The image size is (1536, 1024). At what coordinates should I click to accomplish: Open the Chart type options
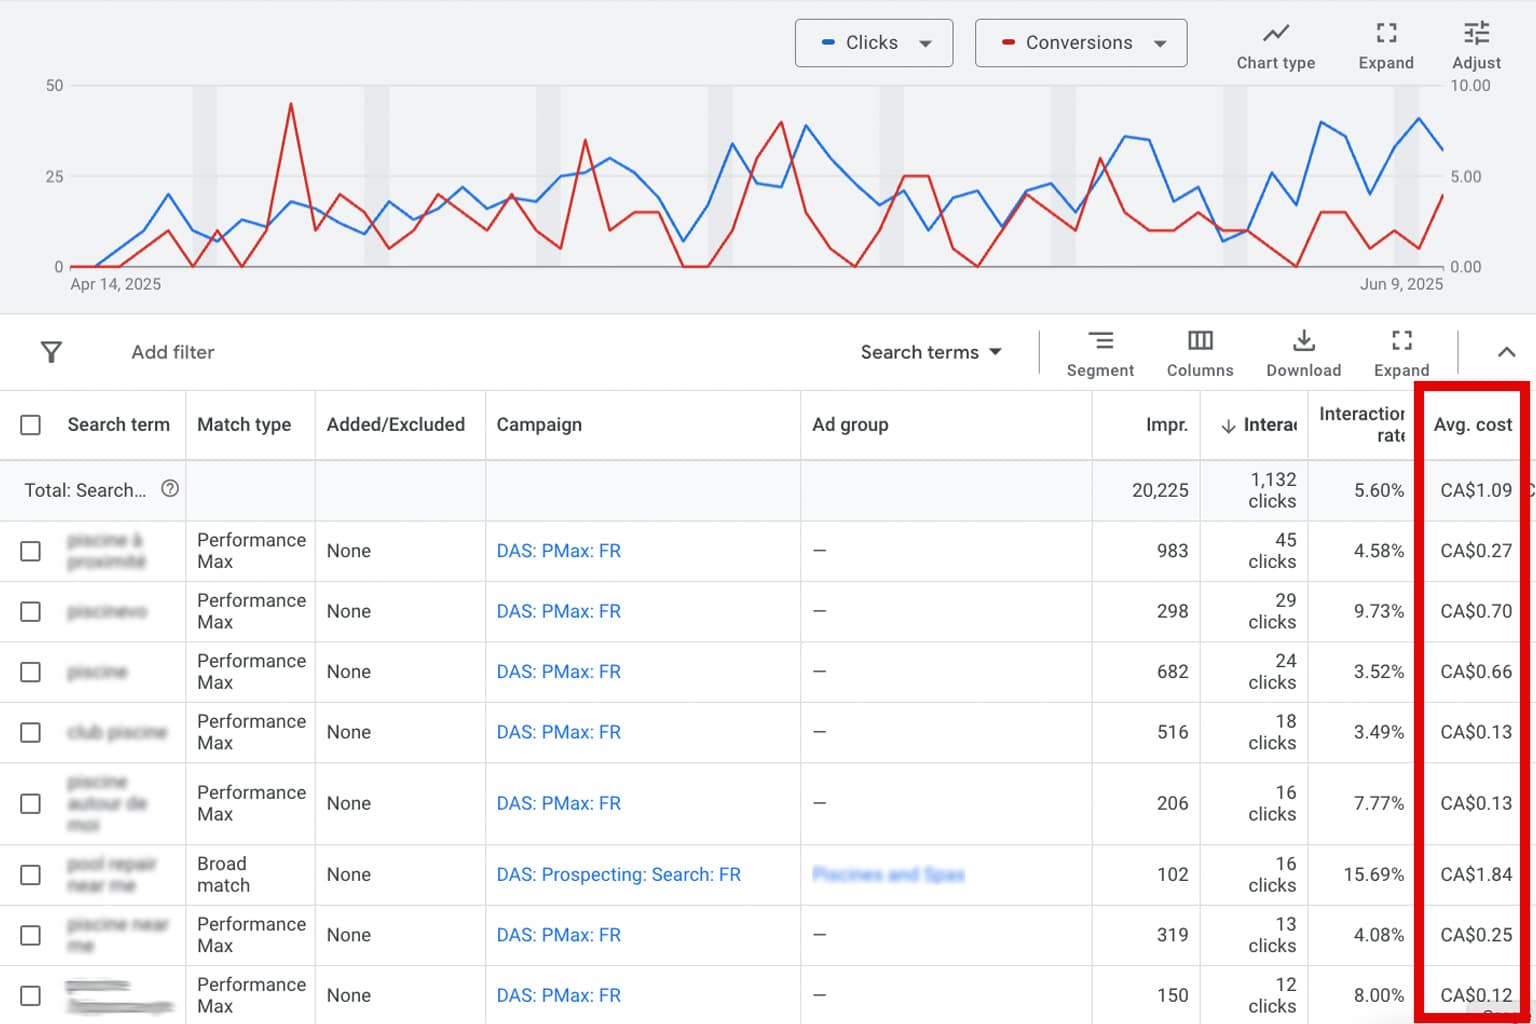coord(1275,45)
